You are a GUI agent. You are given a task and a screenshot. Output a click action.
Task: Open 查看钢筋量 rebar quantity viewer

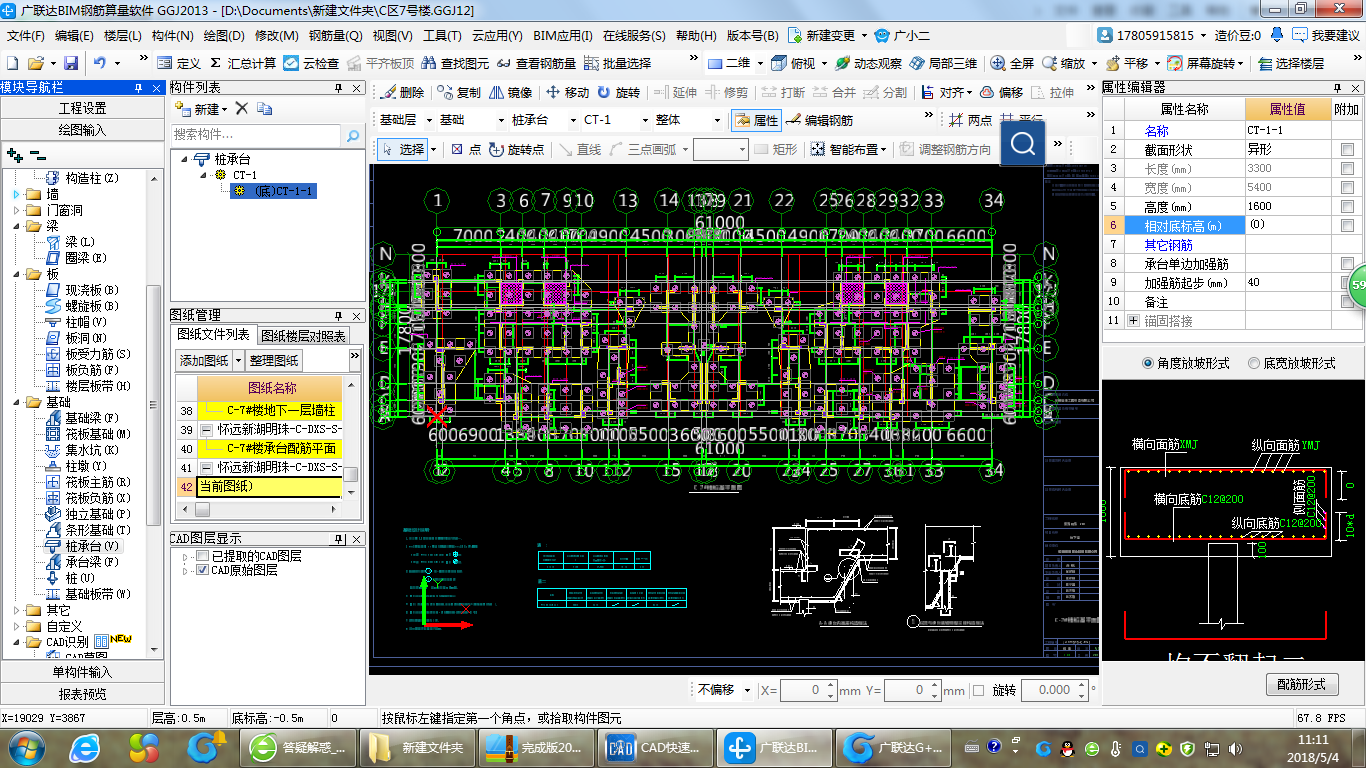[x=536, y=63]
